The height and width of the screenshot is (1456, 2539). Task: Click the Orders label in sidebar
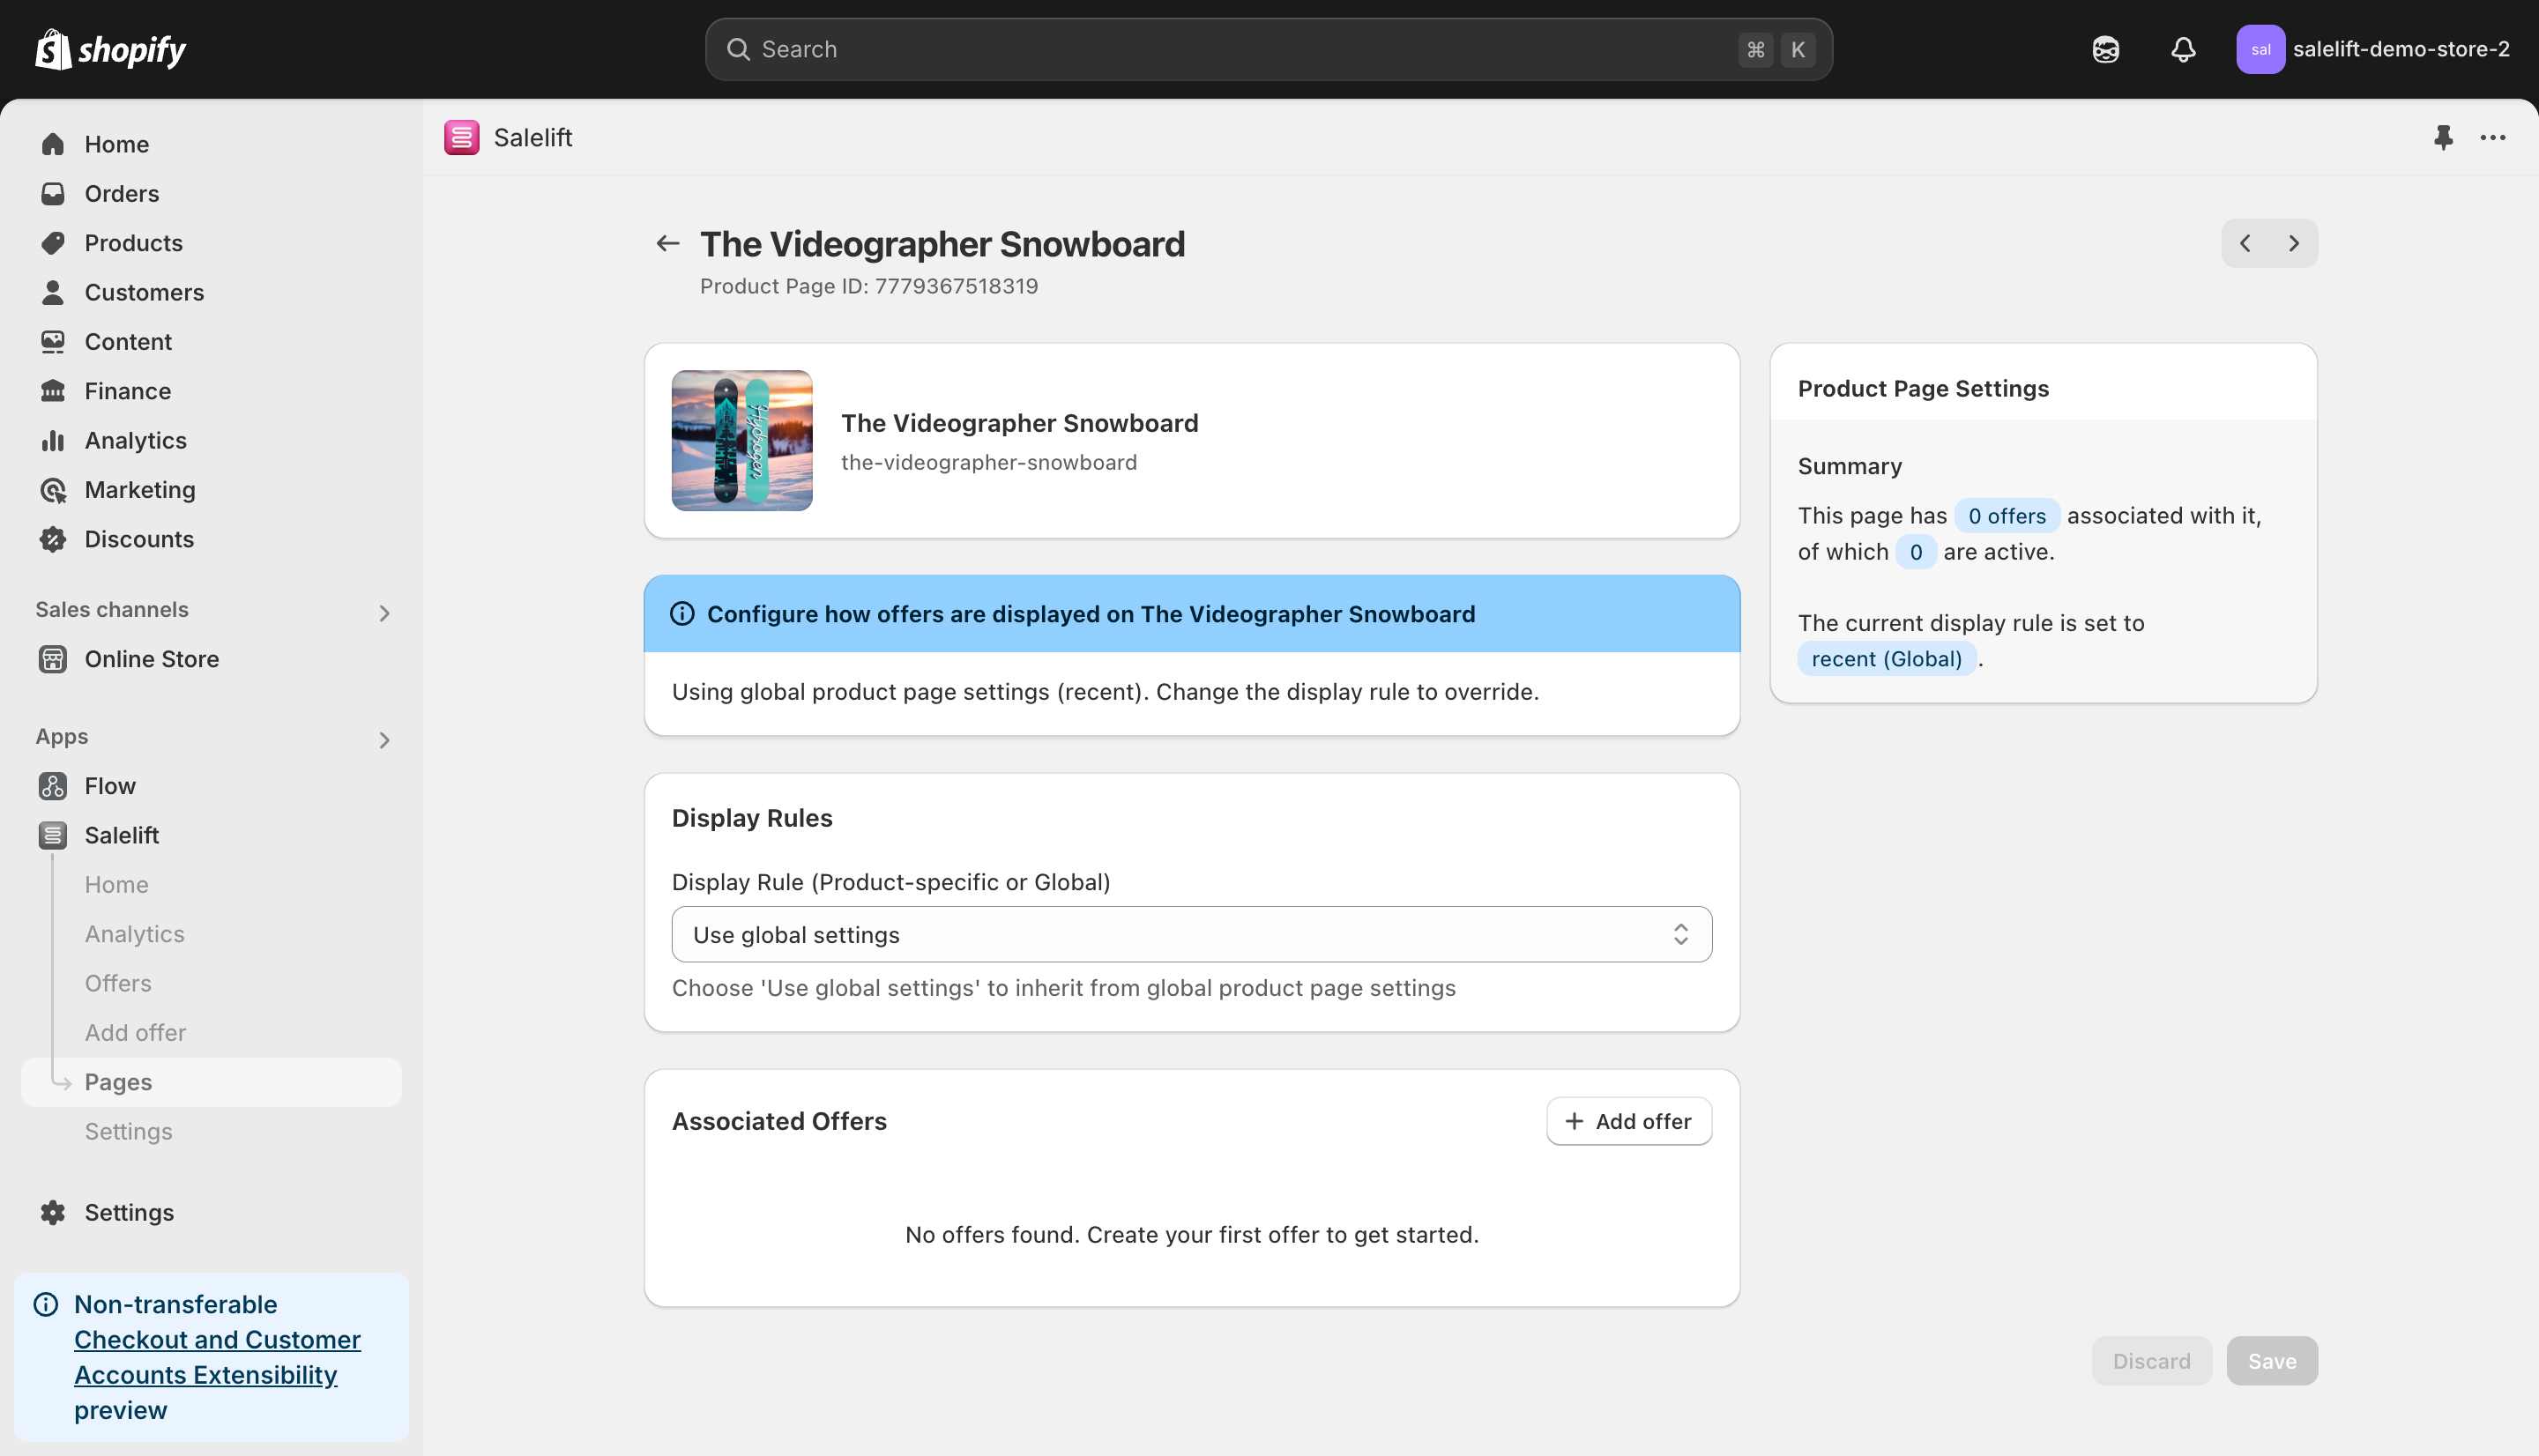click(x=122, y=193)
